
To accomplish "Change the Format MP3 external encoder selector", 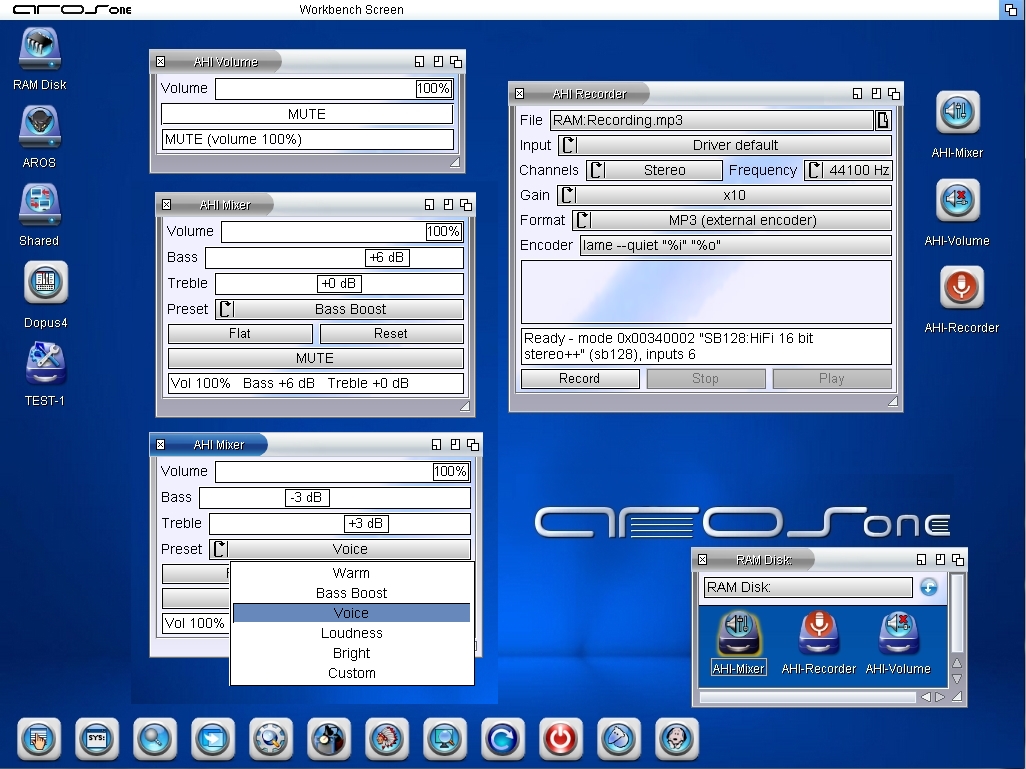I will click(x=732, y=220).
